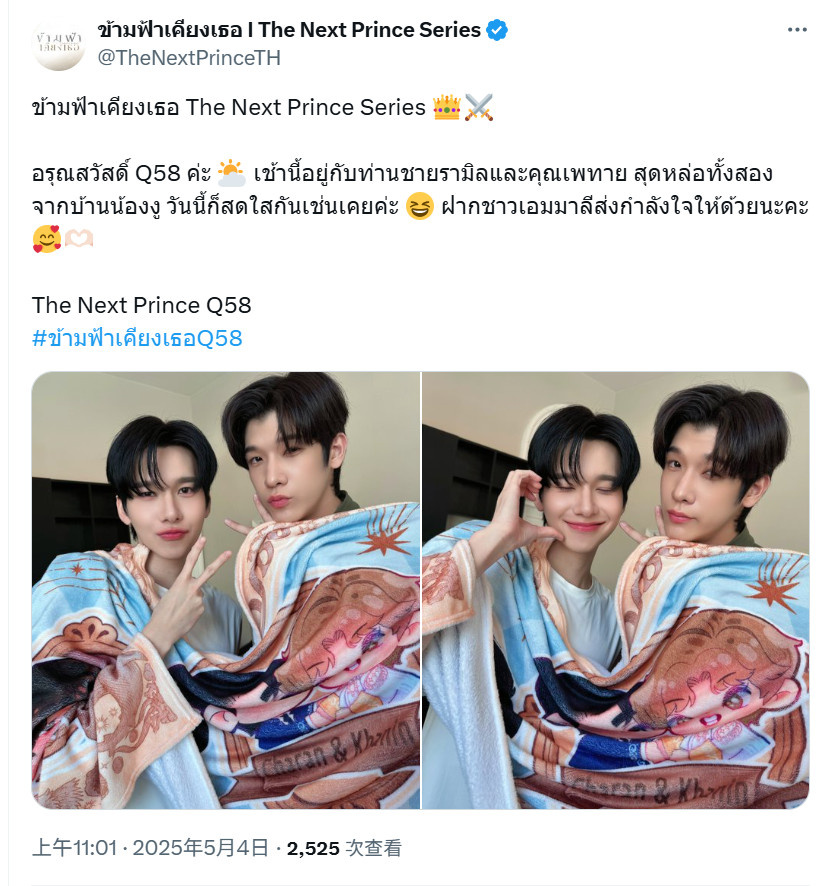Click the crossed swords emoji
Viewport: 832px width, 886px height.
(479, 107)
